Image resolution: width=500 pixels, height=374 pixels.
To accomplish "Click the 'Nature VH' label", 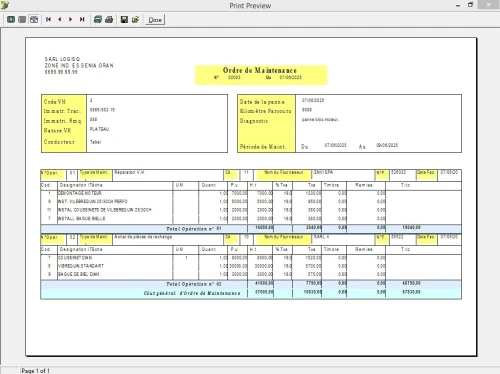I will 57,130.
